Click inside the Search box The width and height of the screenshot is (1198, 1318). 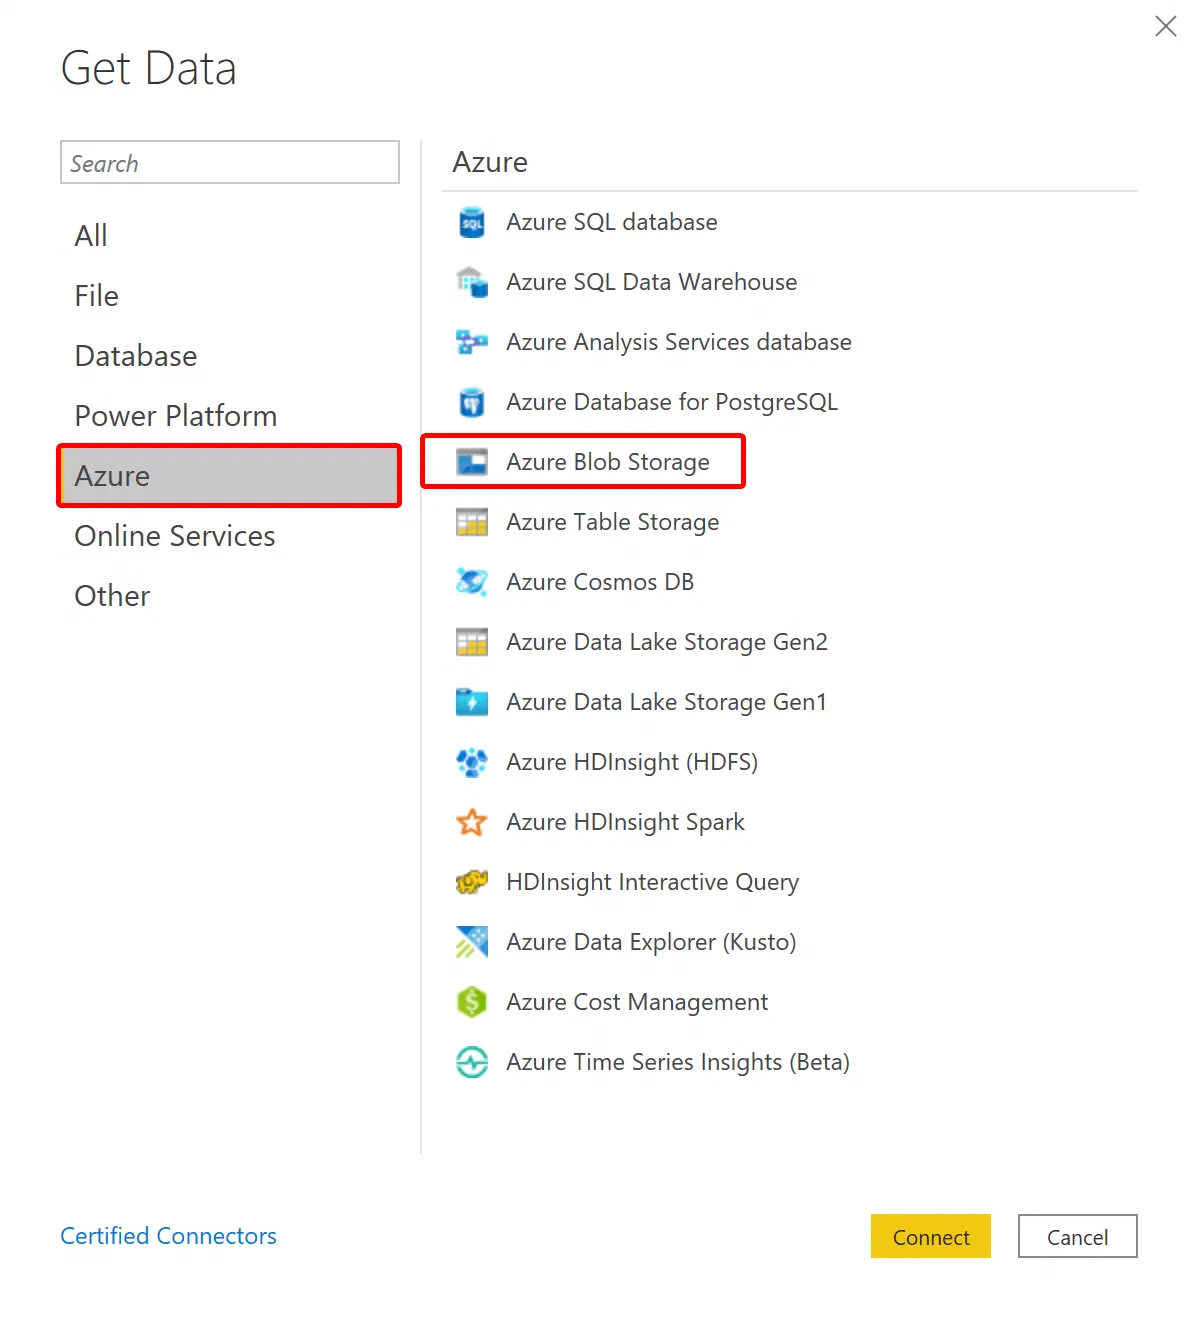coord(230,162)
